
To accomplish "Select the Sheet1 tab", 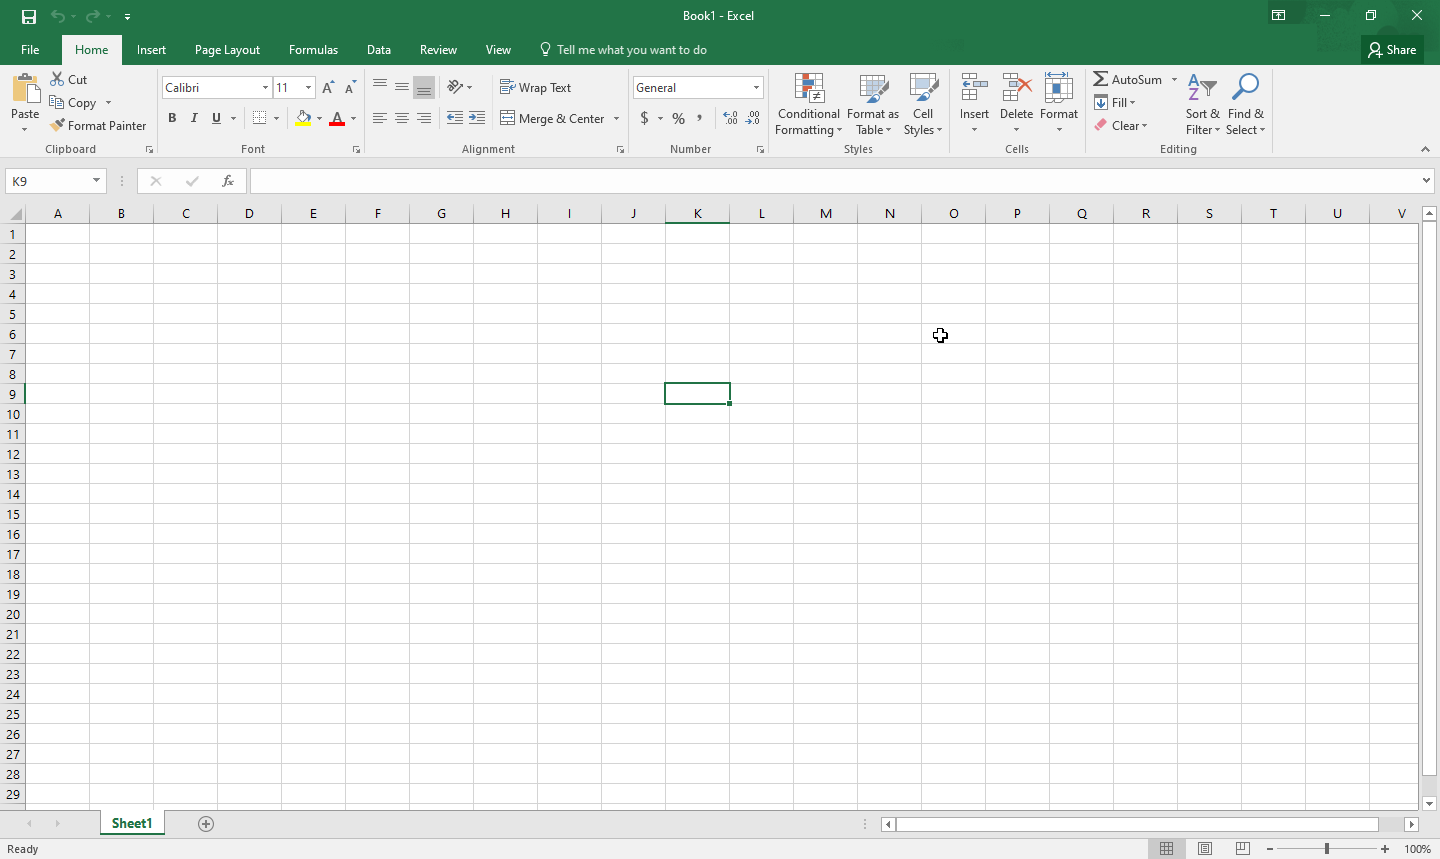I will pos(132,823).
